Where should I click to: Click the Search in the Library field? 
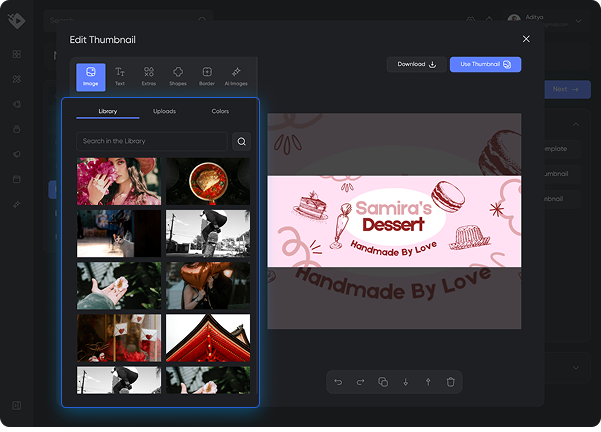click(x=150, y=142)
